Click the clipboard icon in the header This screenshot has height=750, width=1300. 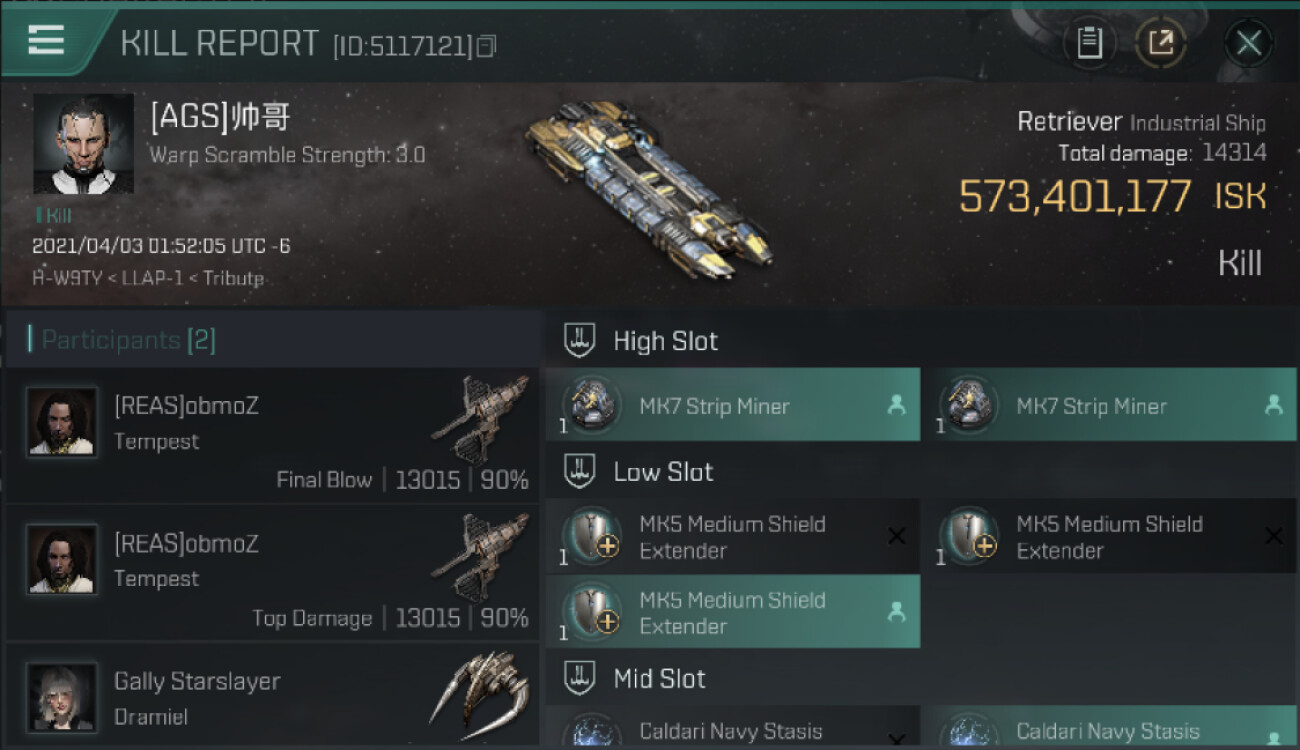1089,43
